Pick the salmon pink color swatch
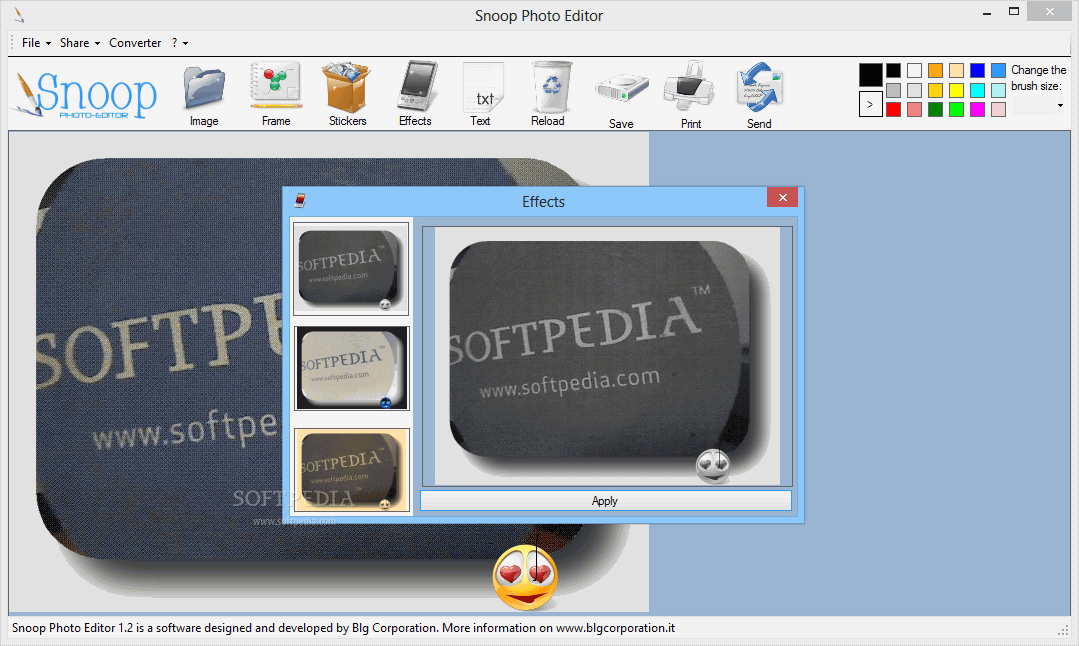This screenshot has width=1079, height=646. pos(915,109)
